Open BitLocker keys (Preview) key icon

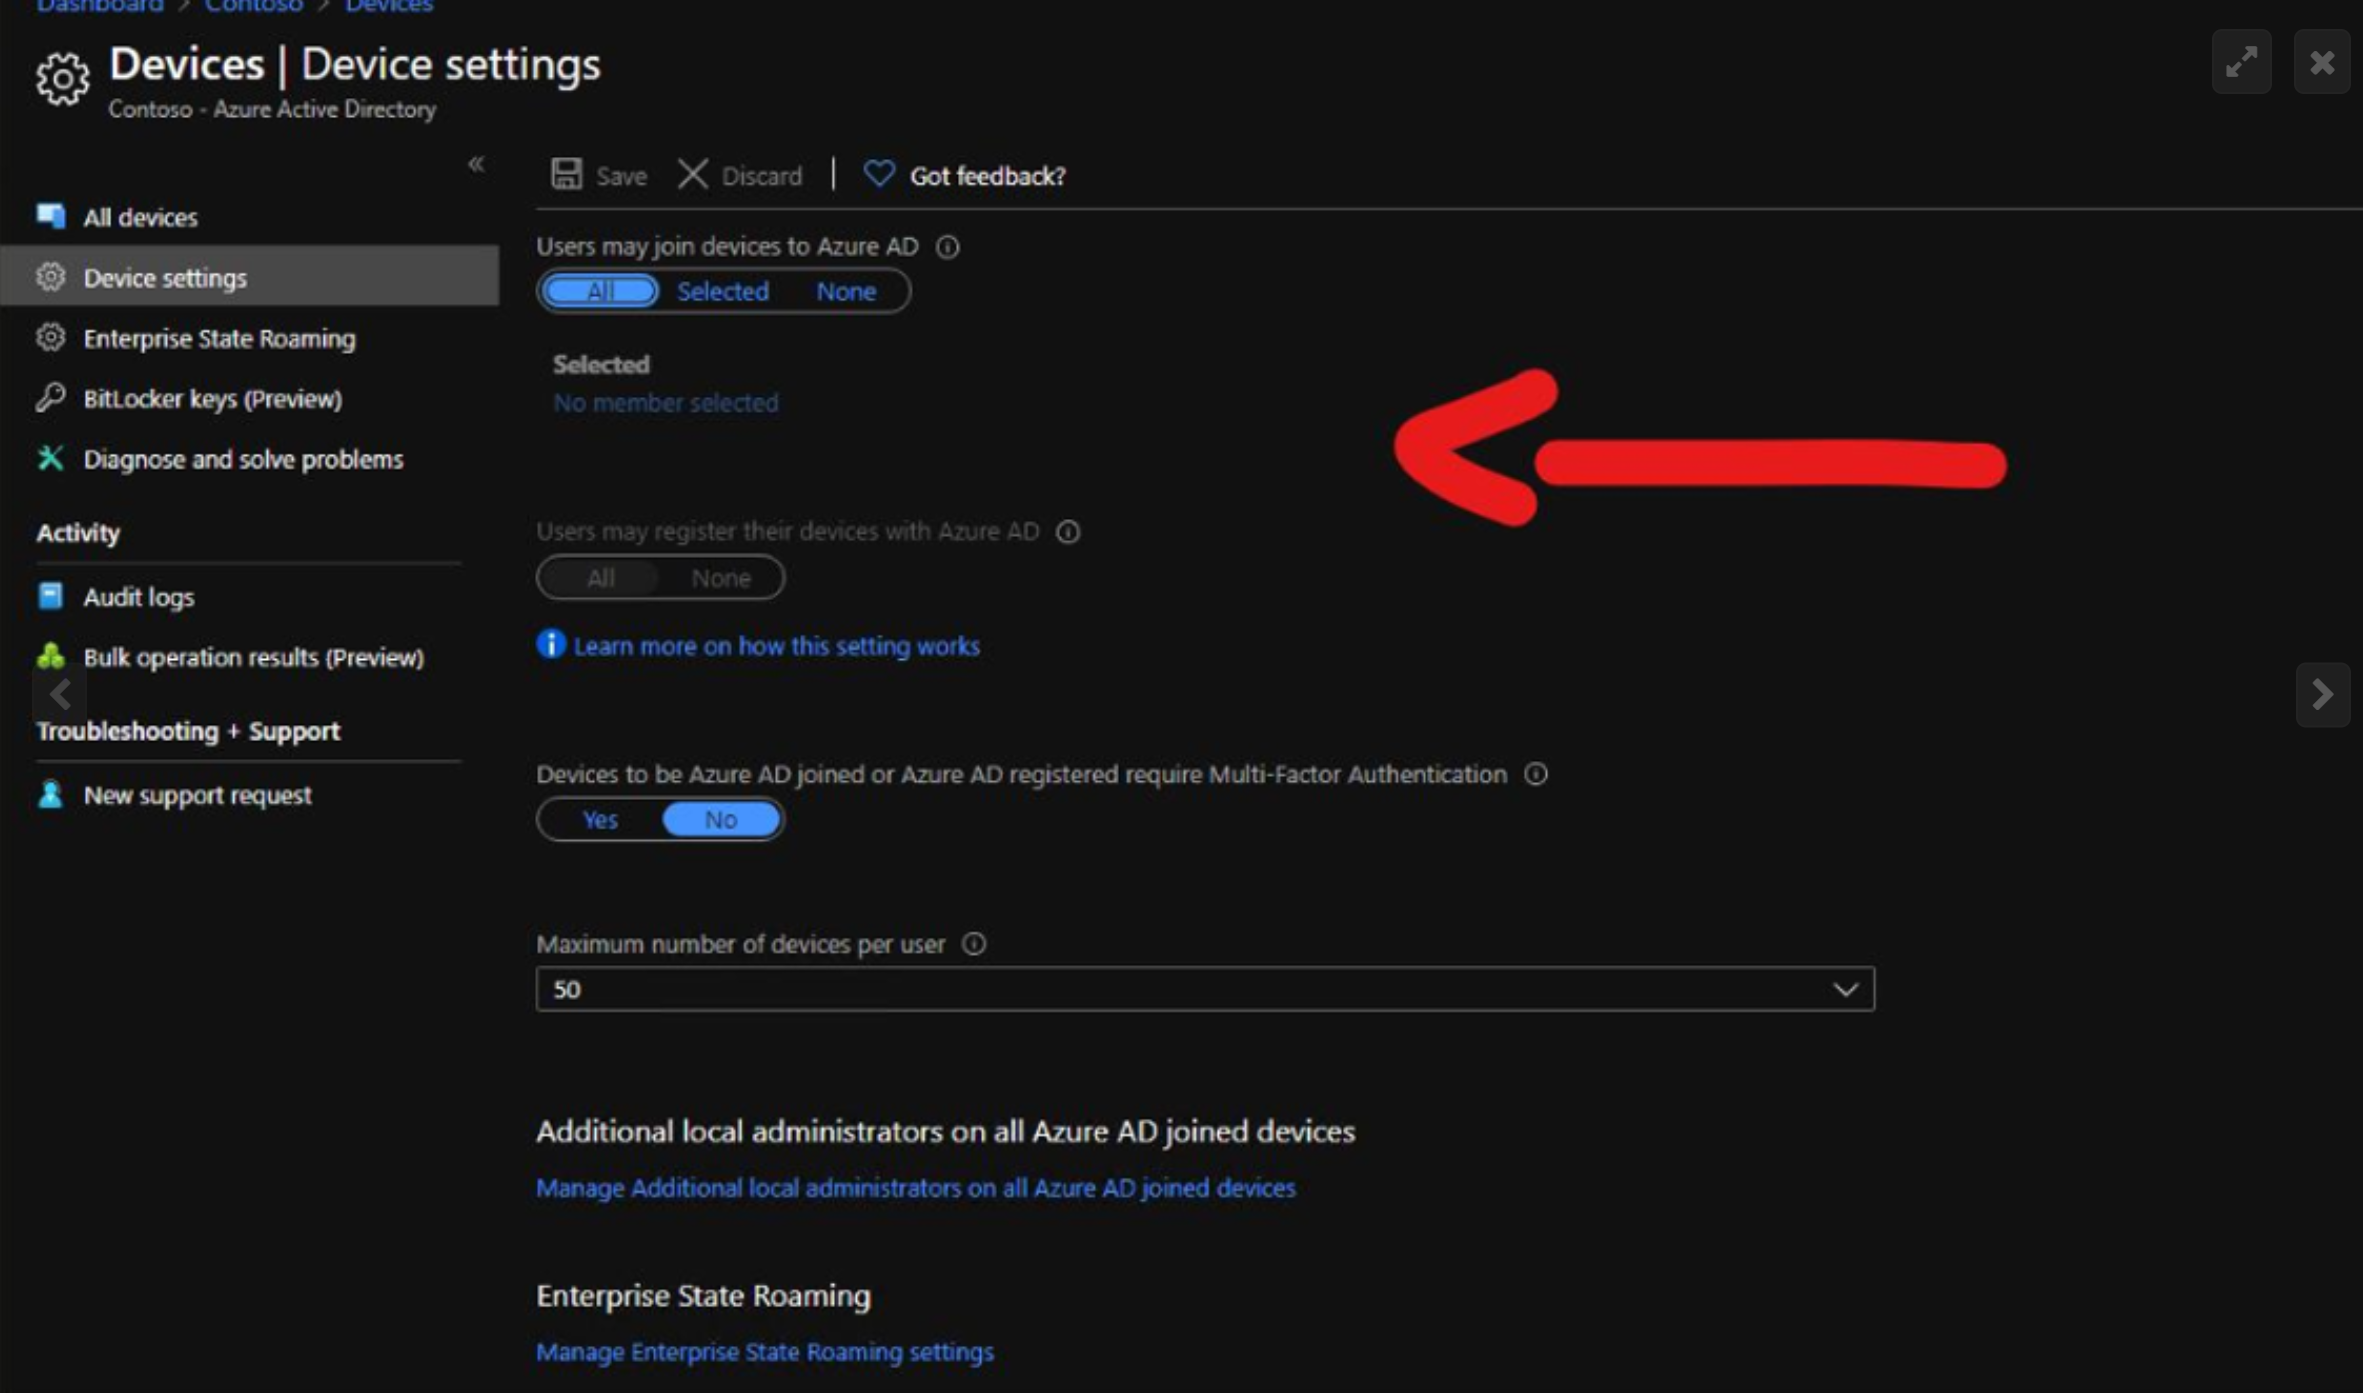tap(51, 398)
